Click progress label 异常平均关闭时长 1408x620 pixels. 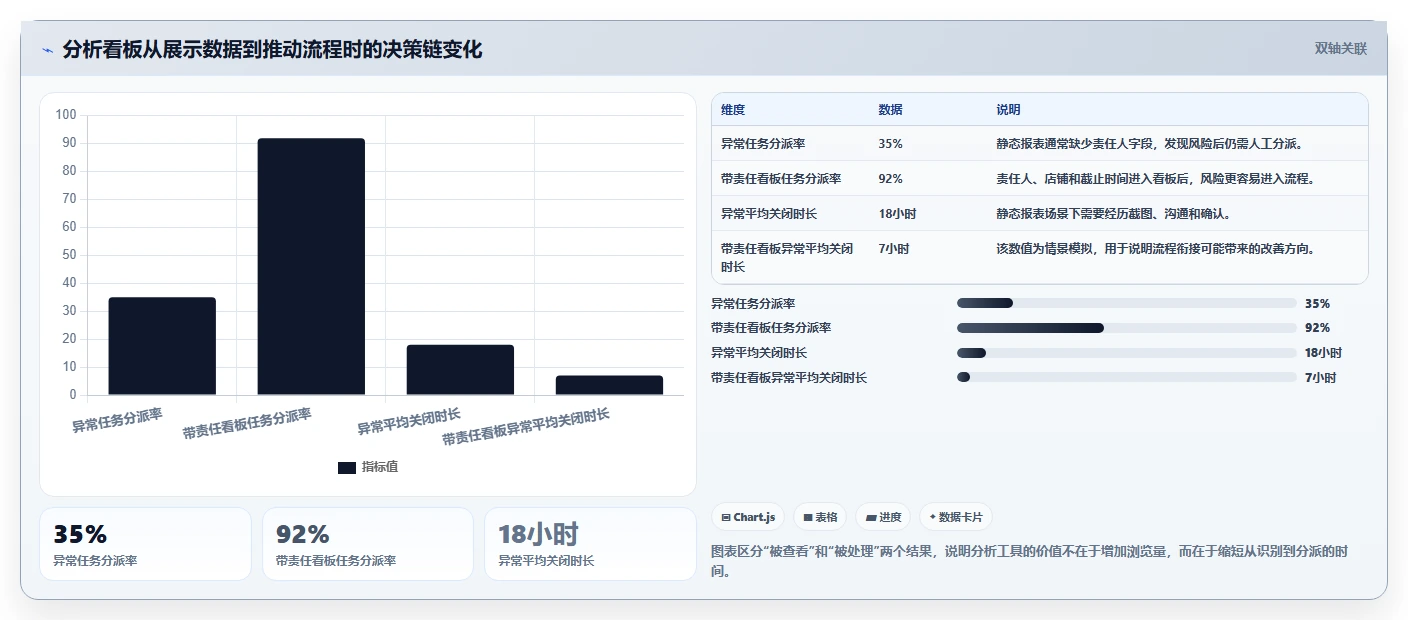pos(759,353)
